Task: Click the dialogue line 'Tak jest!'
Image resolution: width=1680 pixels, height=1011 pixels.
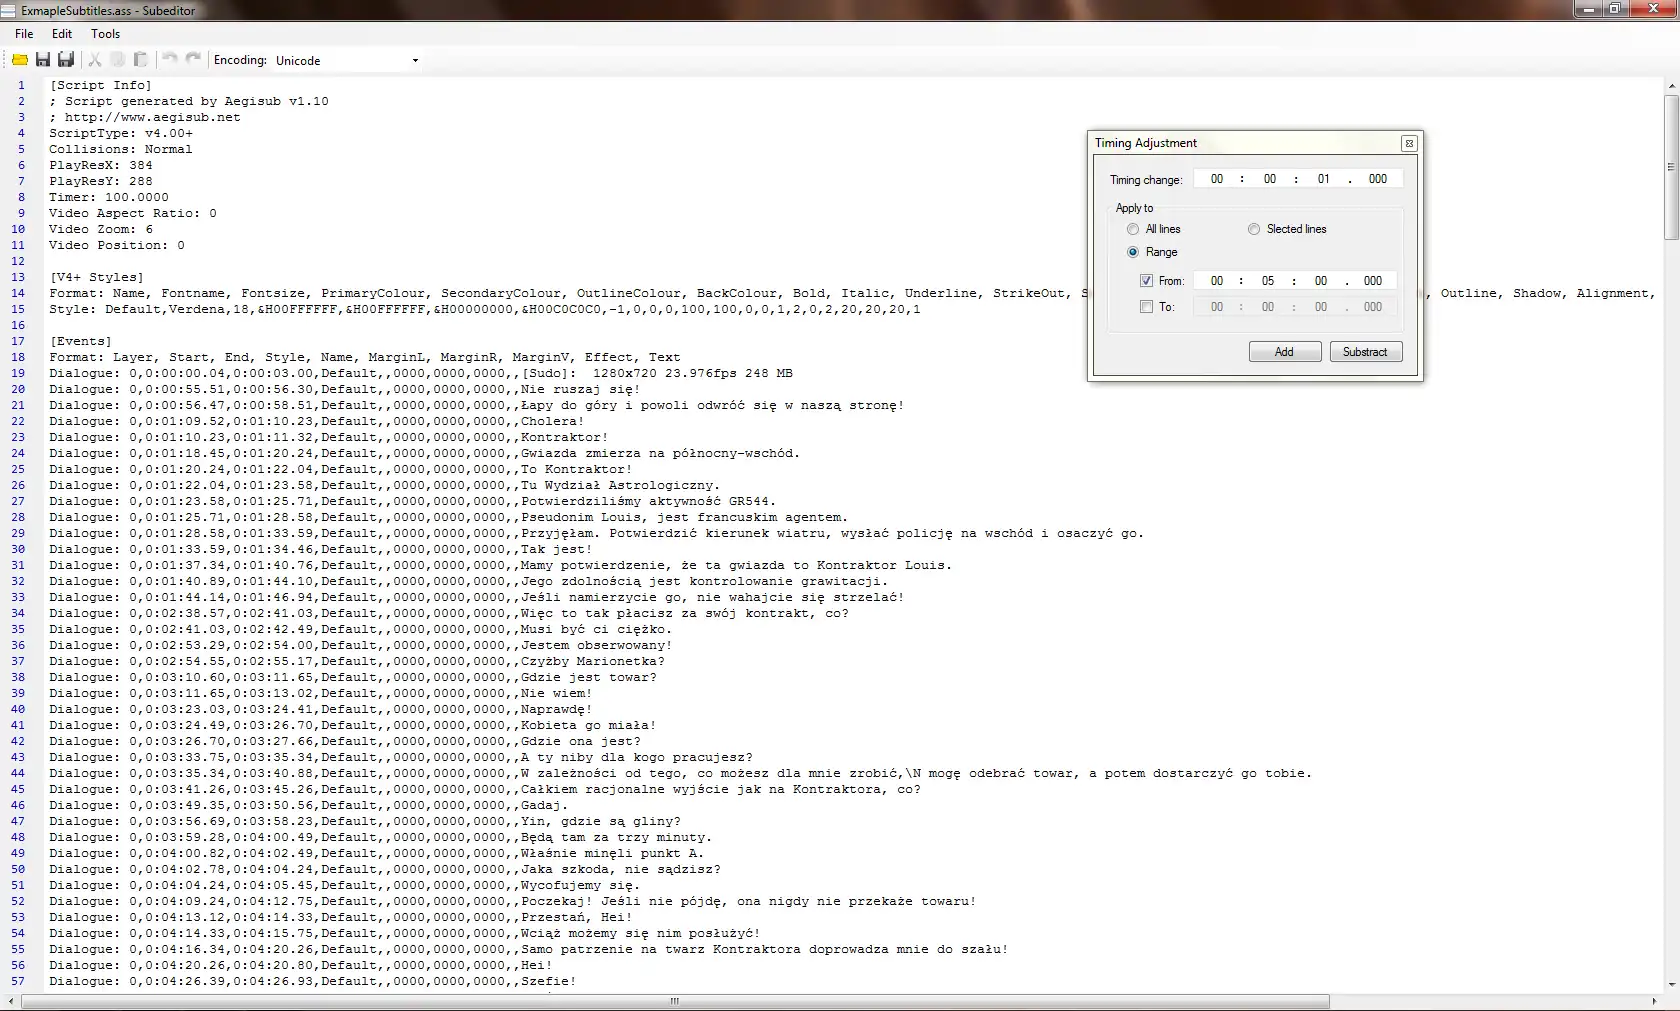Action: (321, 550)
